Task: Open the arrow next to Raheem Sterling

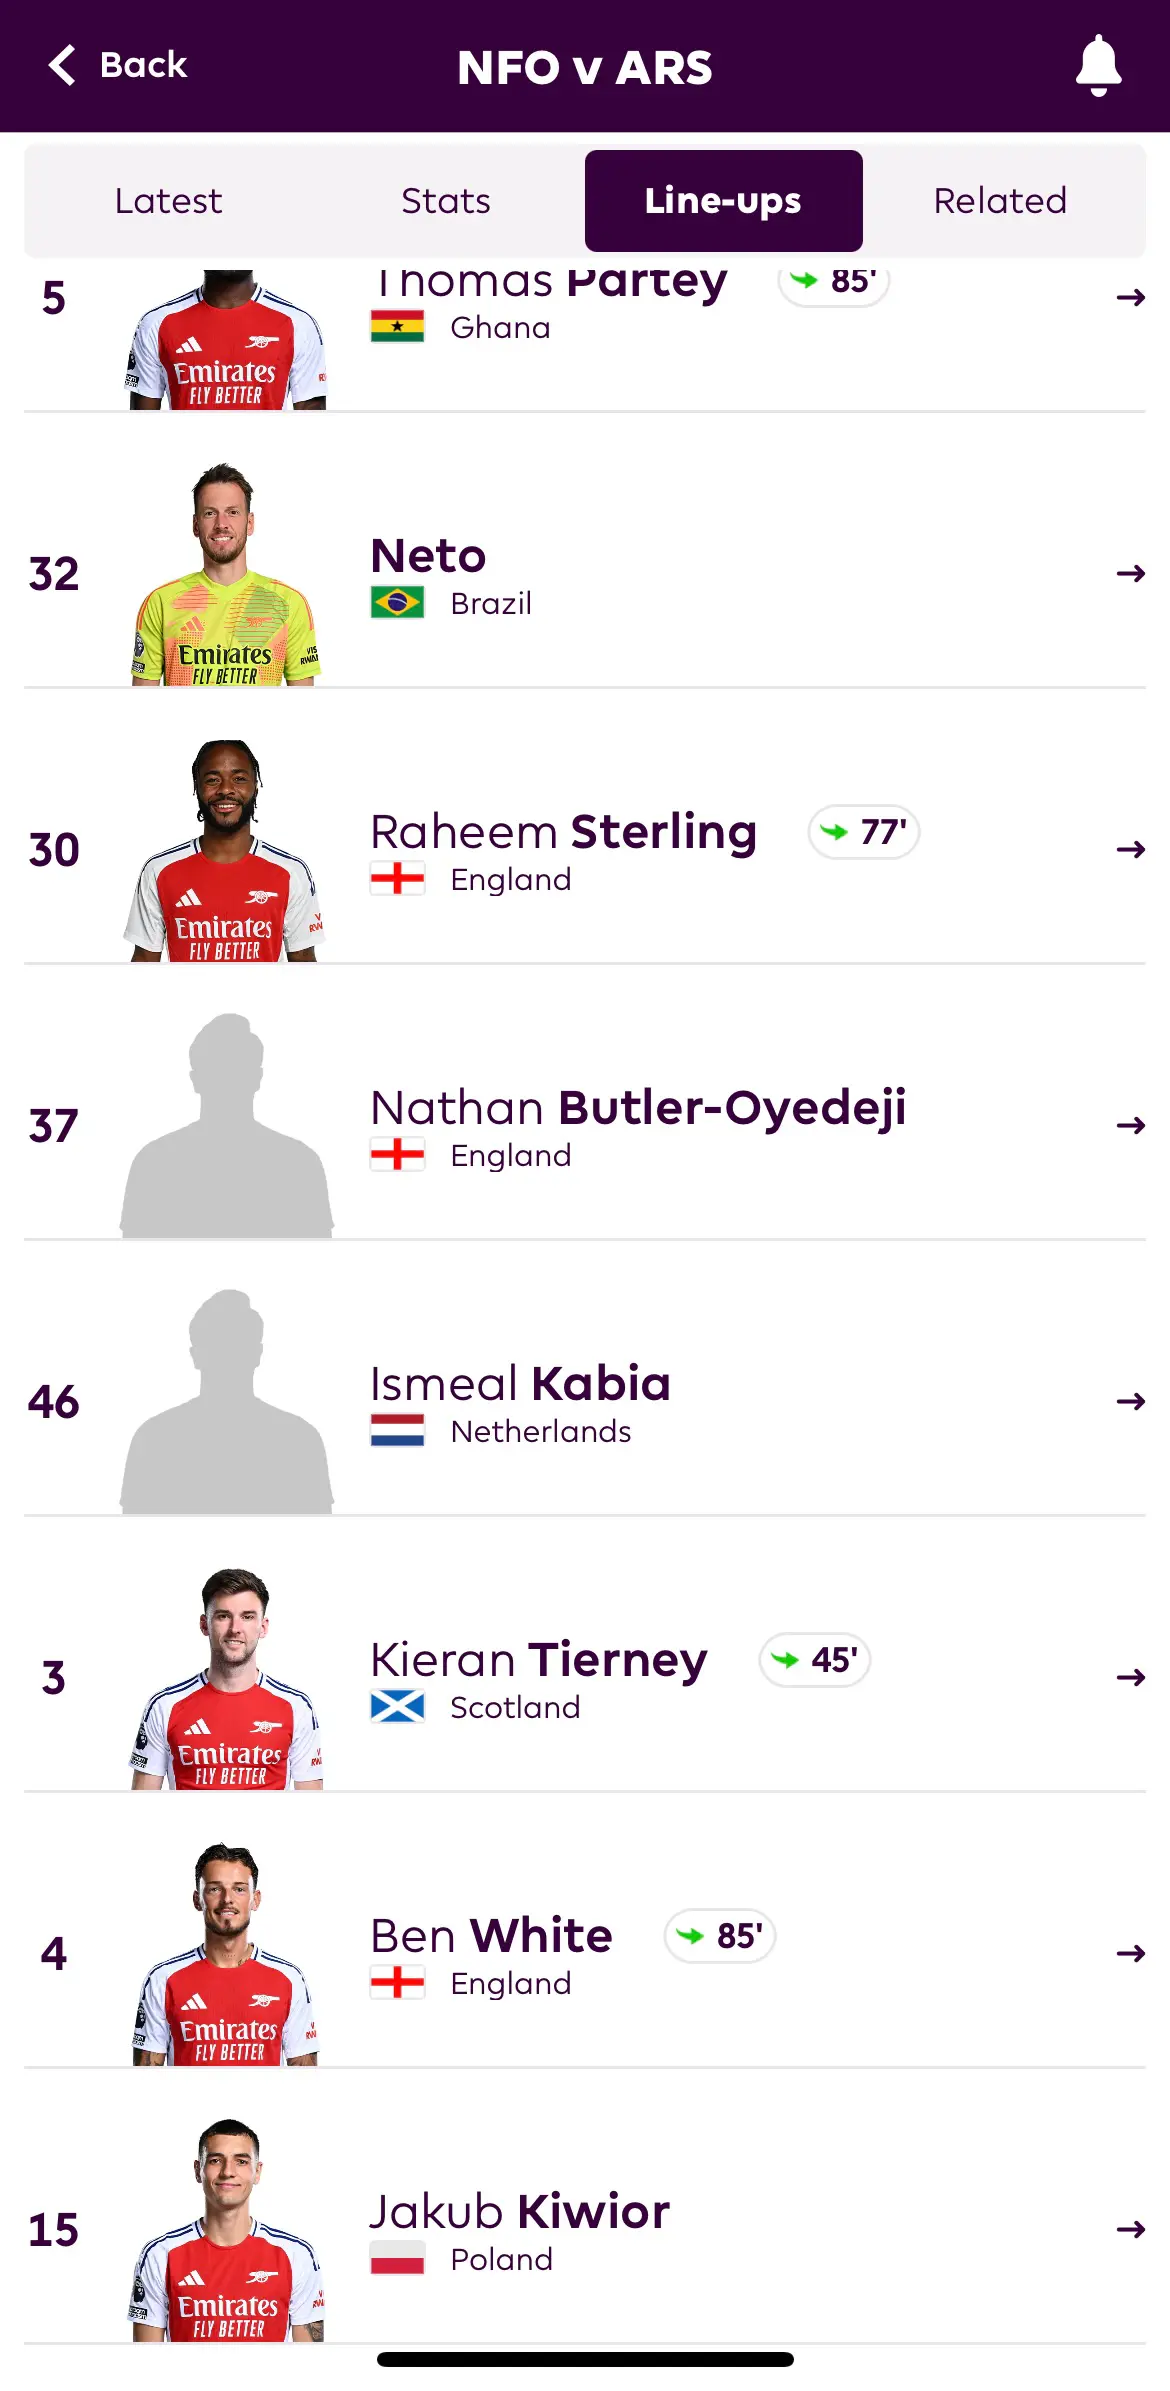Action: pos(1130,849)
